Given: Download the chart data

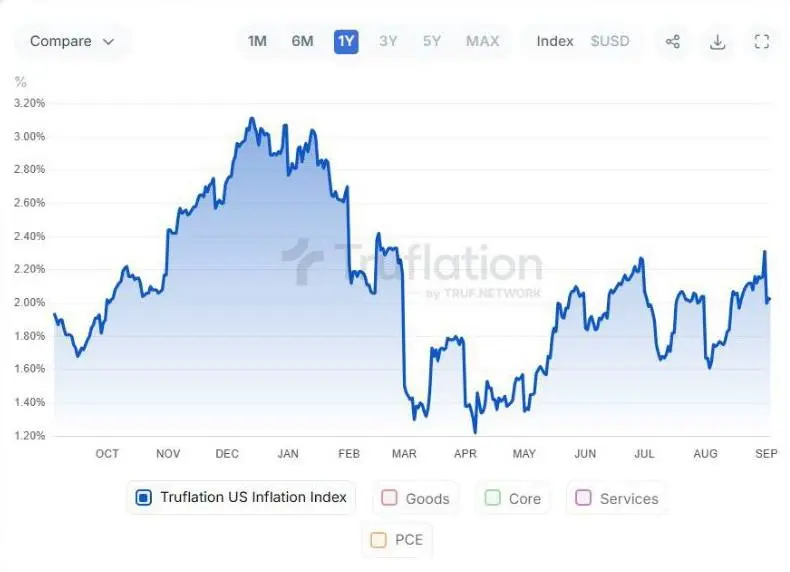Looking at the screenshot, I should coord(717,41).
